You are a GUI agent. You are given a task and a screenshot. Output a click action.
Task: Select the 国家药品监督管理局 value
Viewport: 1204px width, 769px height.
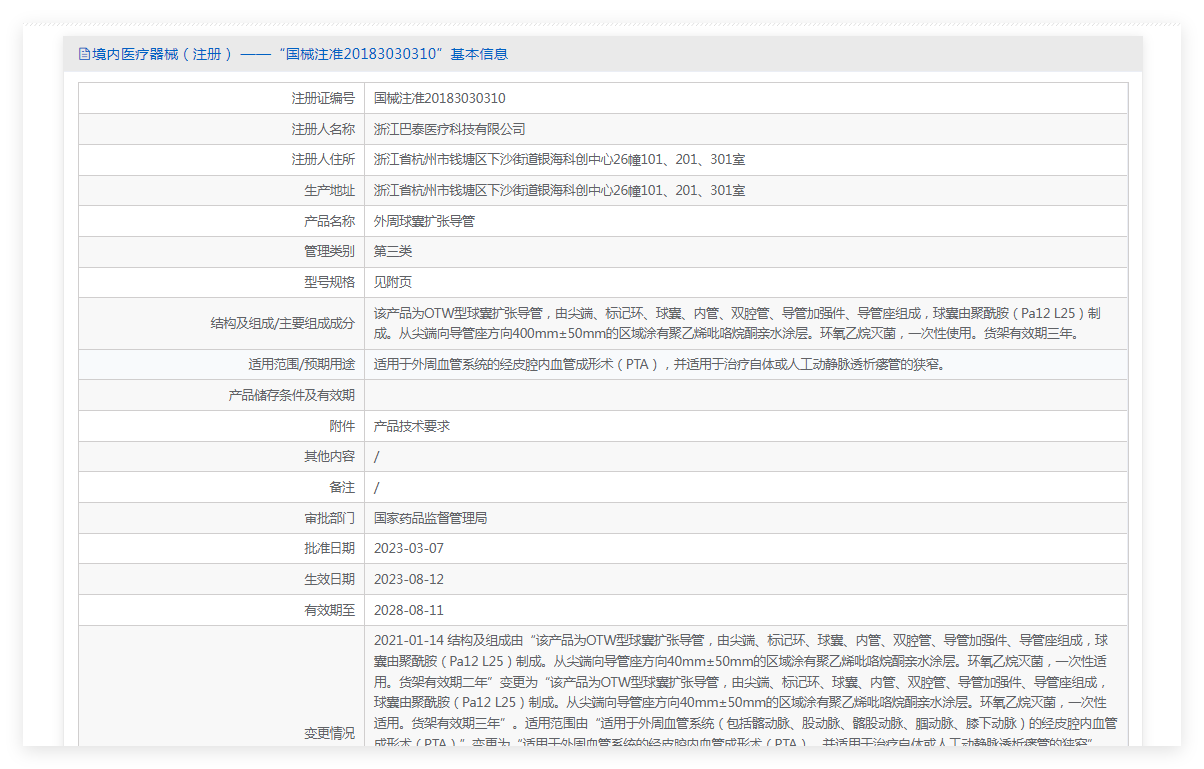click(x=431, y=519)
